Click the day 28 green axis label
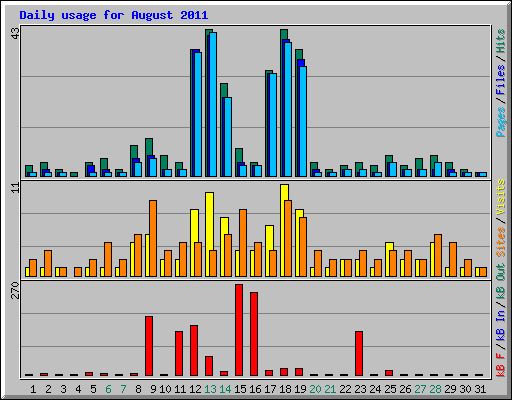Screen dimensions: 512x400 pos(435,389)
